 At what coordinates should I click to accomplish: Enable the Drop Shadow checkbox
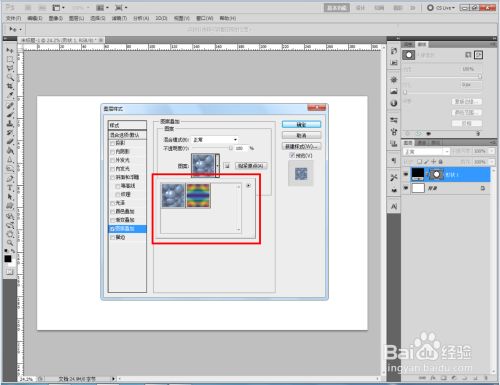pos(112,143)
